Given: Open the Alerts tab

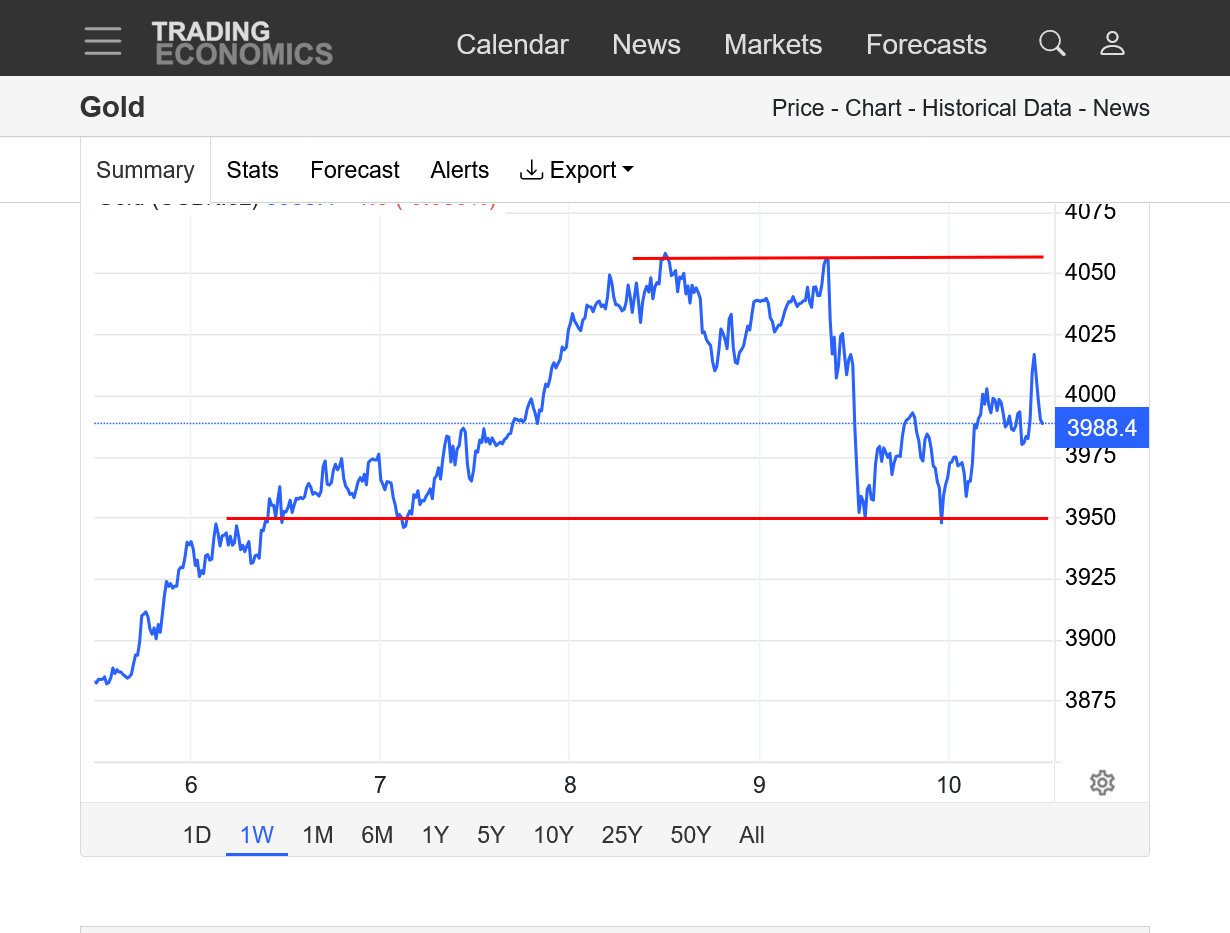Looking at the screenshot, I should coord(460,170).
